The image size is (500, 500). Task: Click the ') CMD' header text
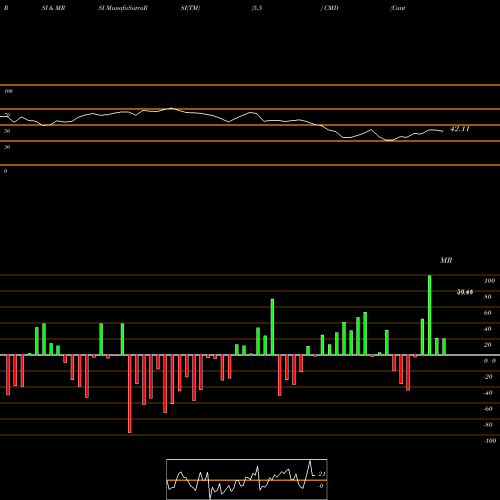pyautogui.click(x=329, y=8)
